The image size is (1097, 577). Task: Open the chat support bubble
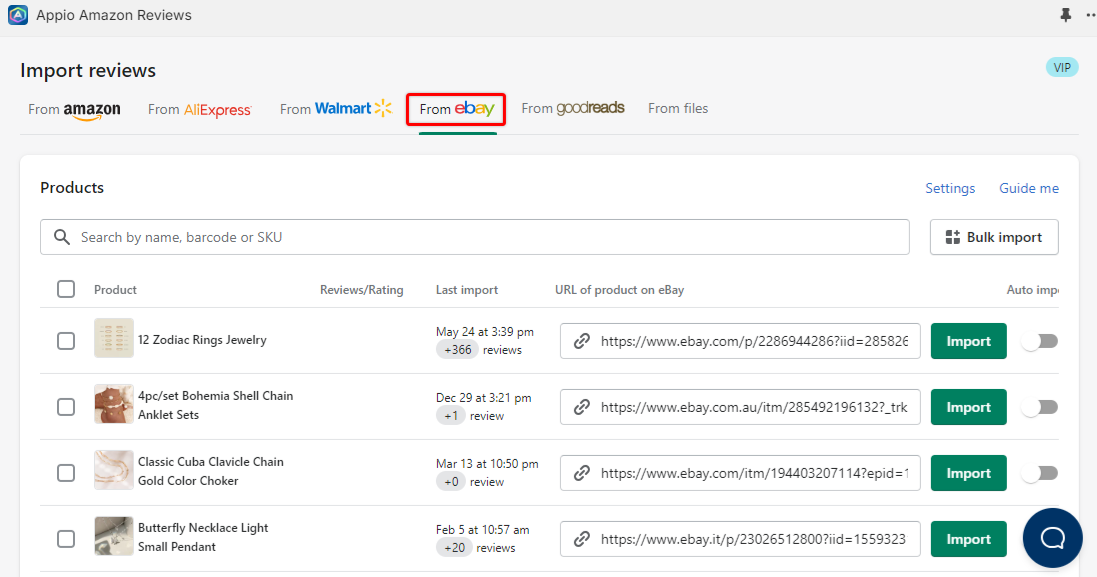pos(1052,538)
